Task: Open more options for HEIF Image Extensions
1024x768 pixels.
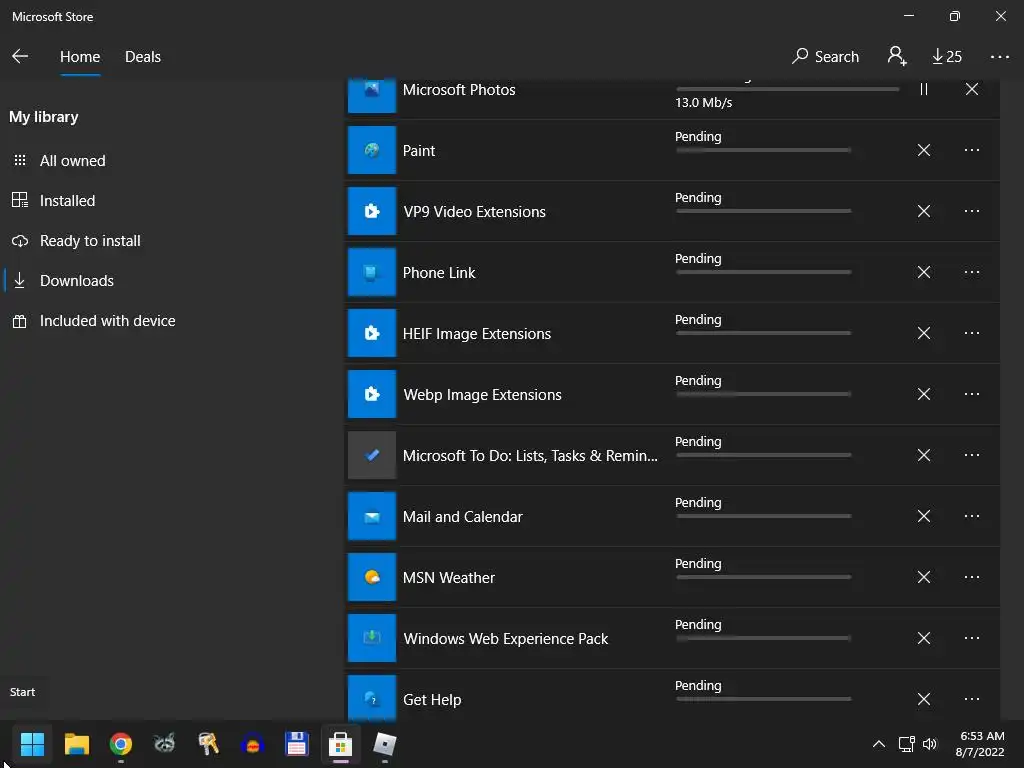Action: pyautogui.click(x=972, y=333)
